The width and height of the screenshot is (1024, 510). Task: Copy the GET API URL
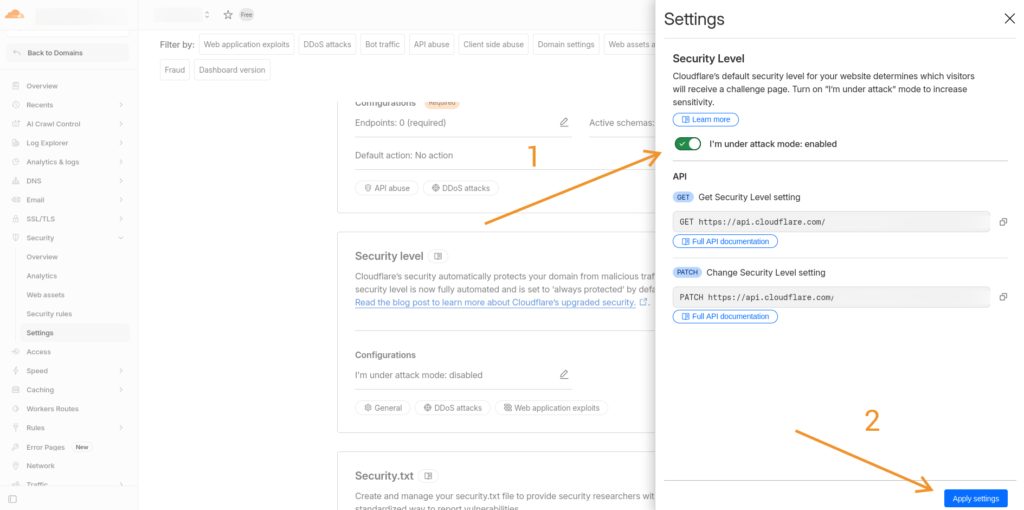coord(1003,222)
